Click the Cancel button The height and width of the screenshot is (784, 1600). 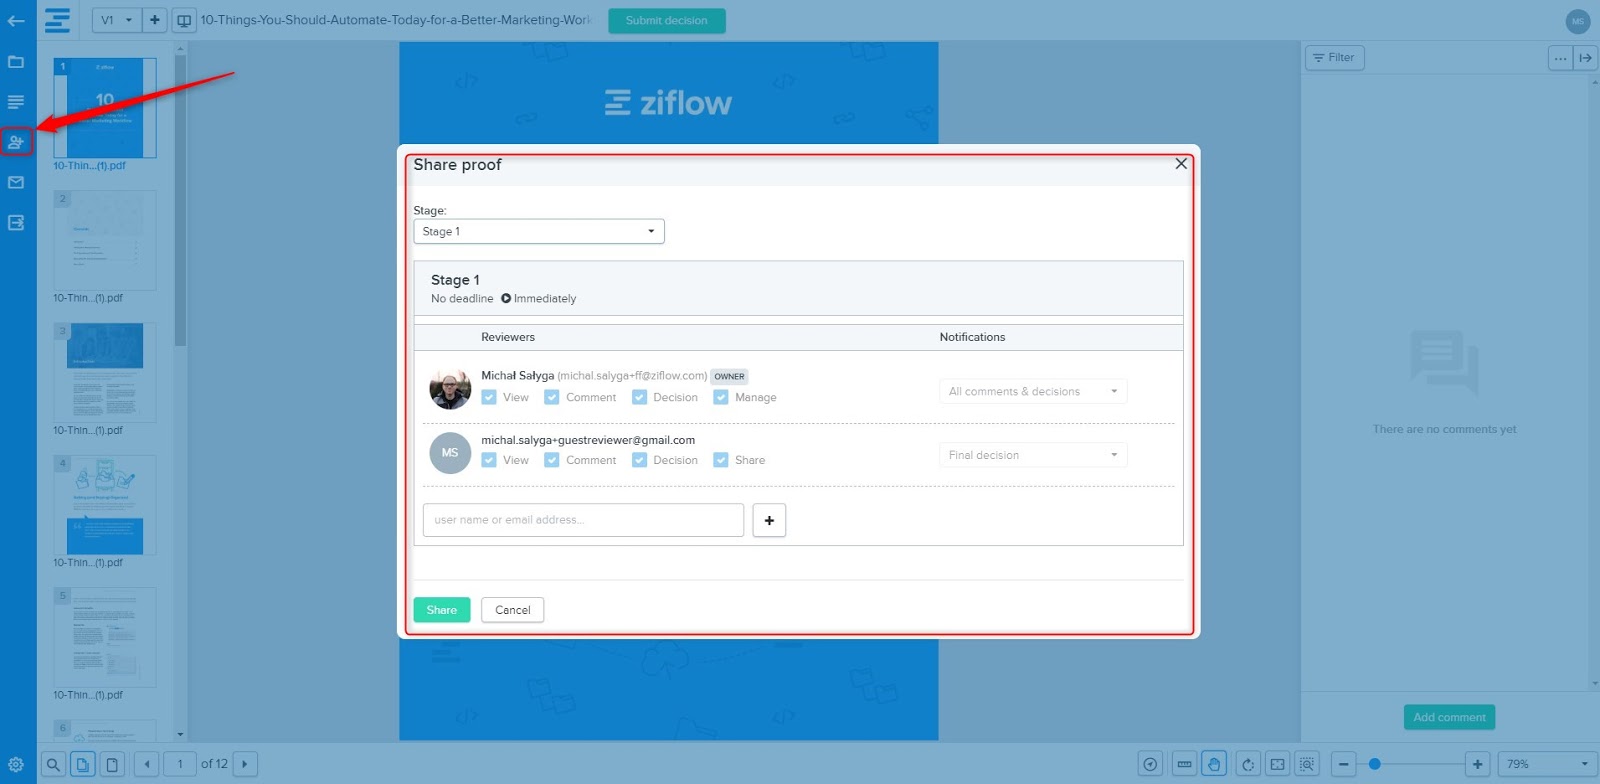click(512, 610)
